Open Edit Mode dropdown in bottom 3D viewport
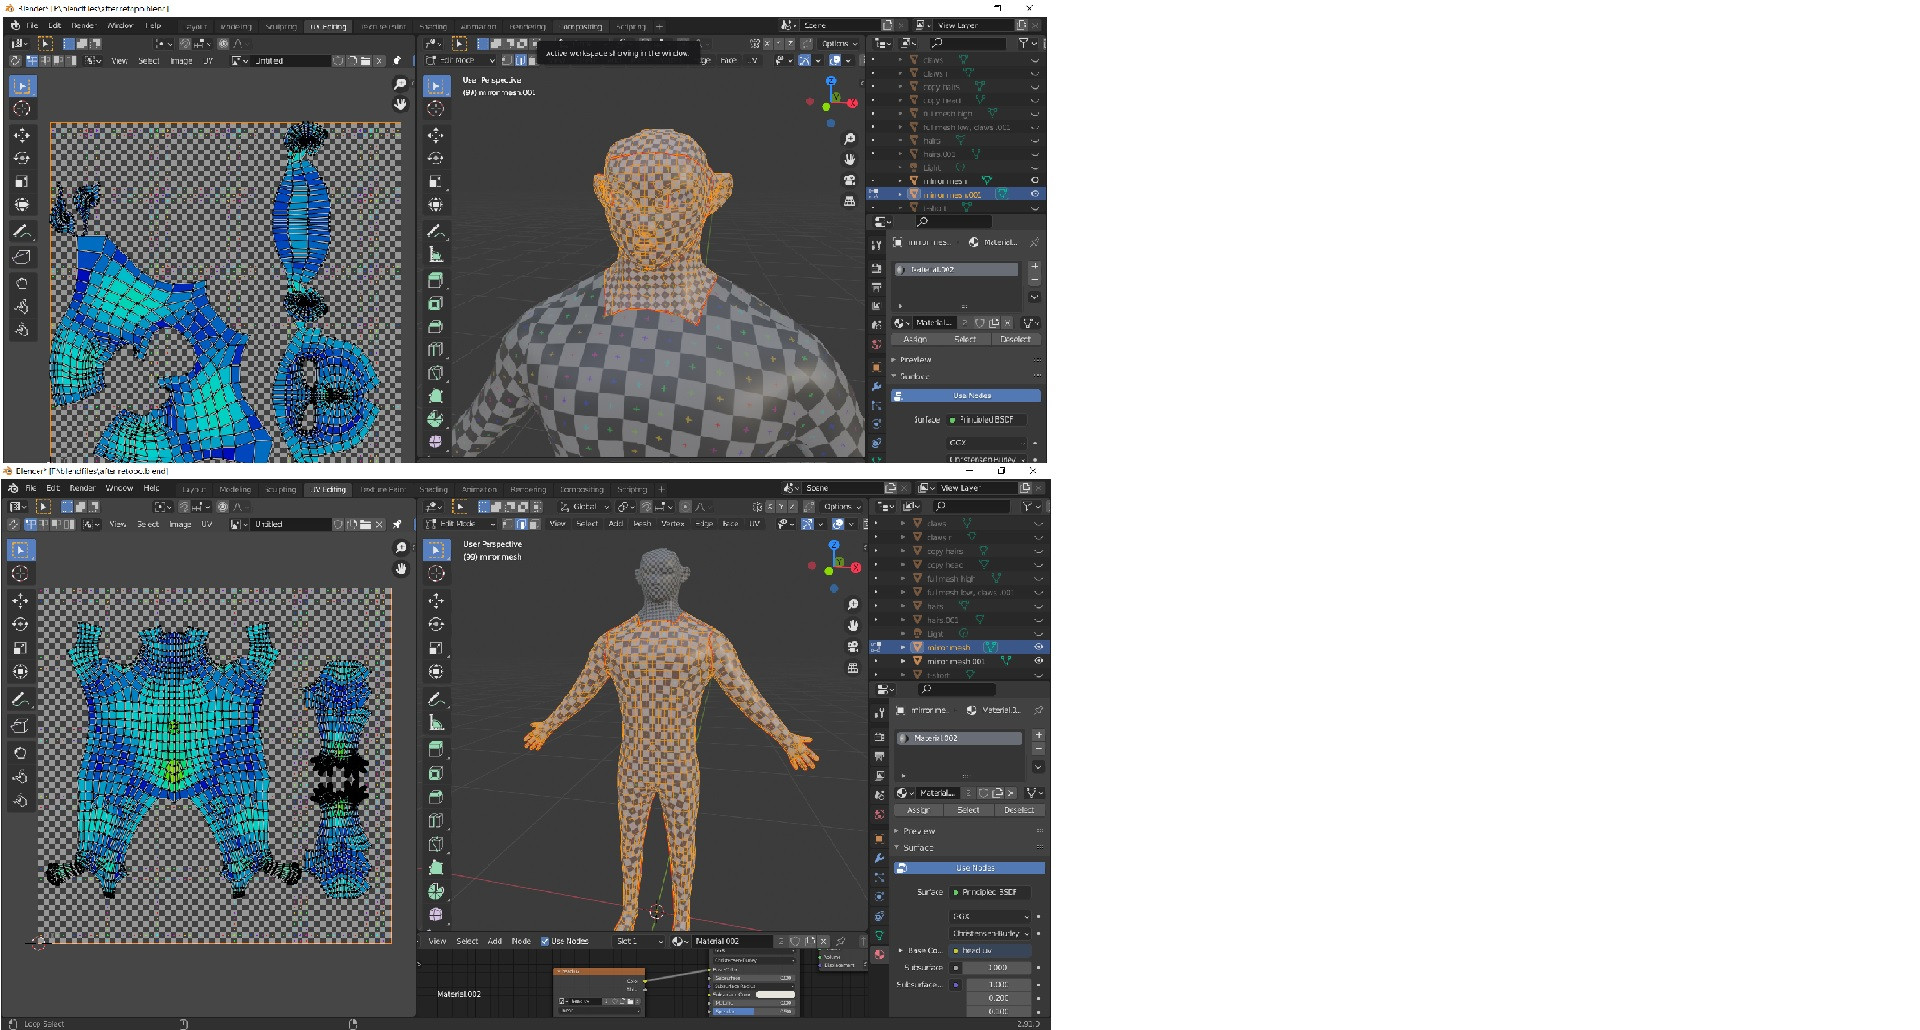This screenshot has height=1030, width=1920. [461, 523]
